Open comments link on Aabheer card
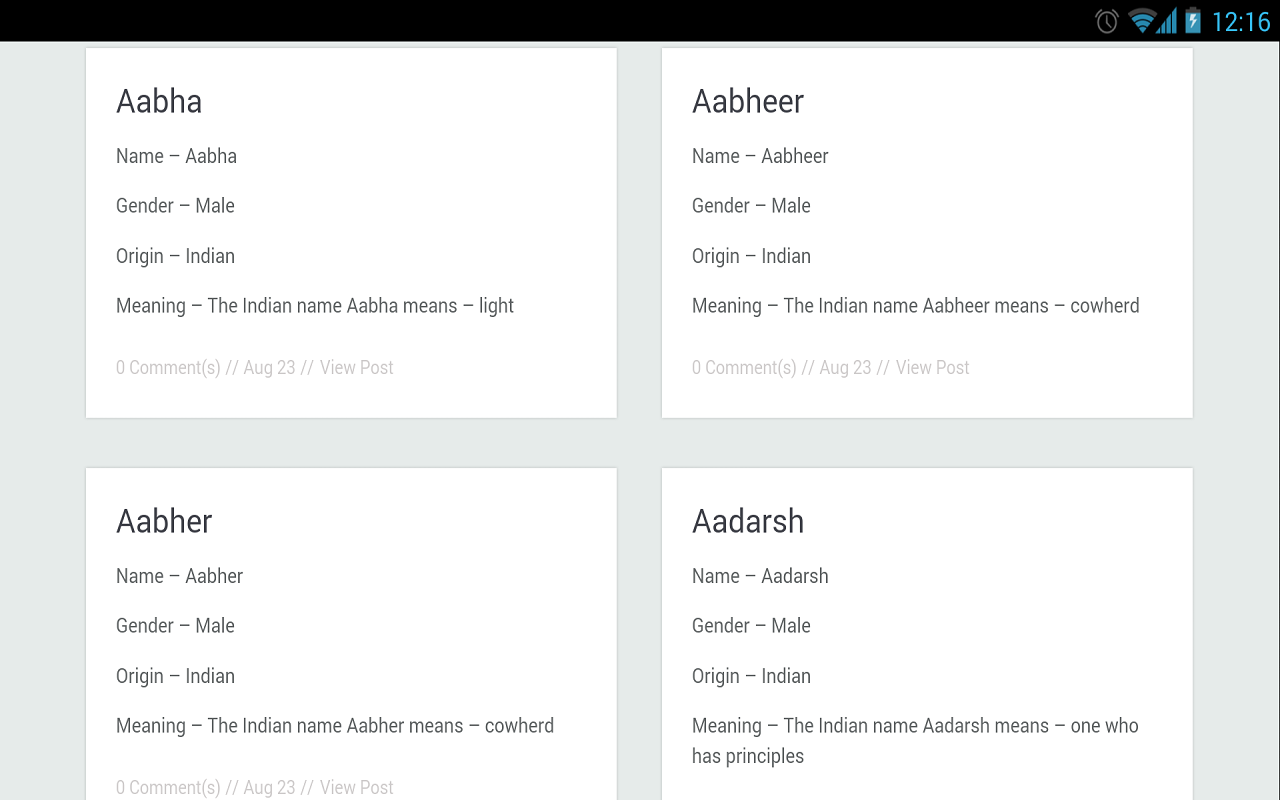 [x=744, y=368]
